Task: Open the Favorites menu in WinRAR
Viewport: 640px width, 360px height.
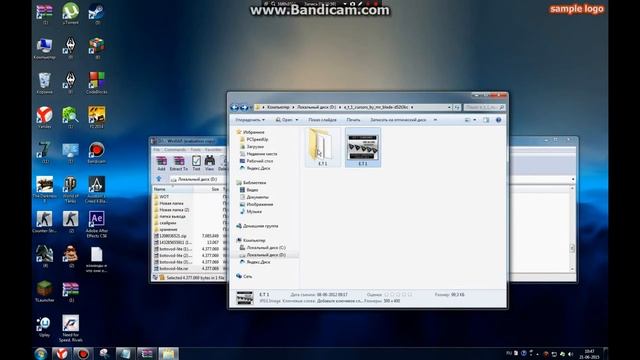Action: [x=213, y=150]
